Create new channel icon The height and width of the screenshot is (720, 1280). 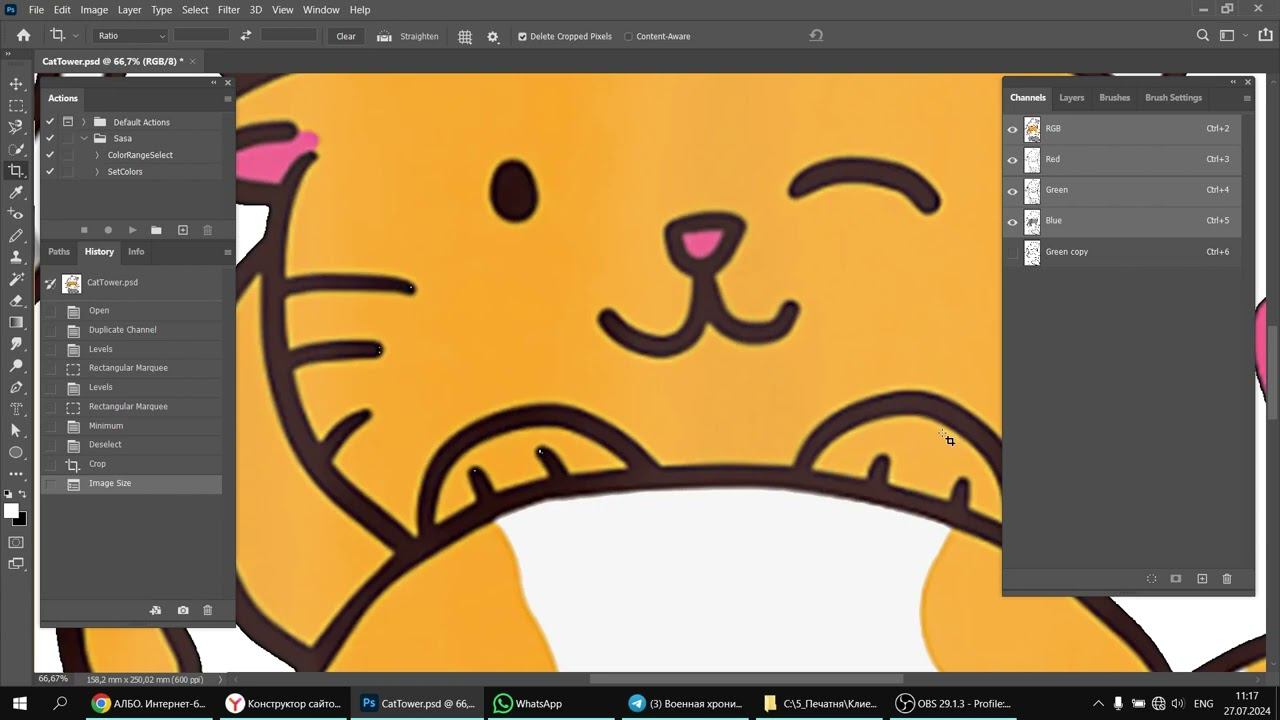pos(1202,579)
